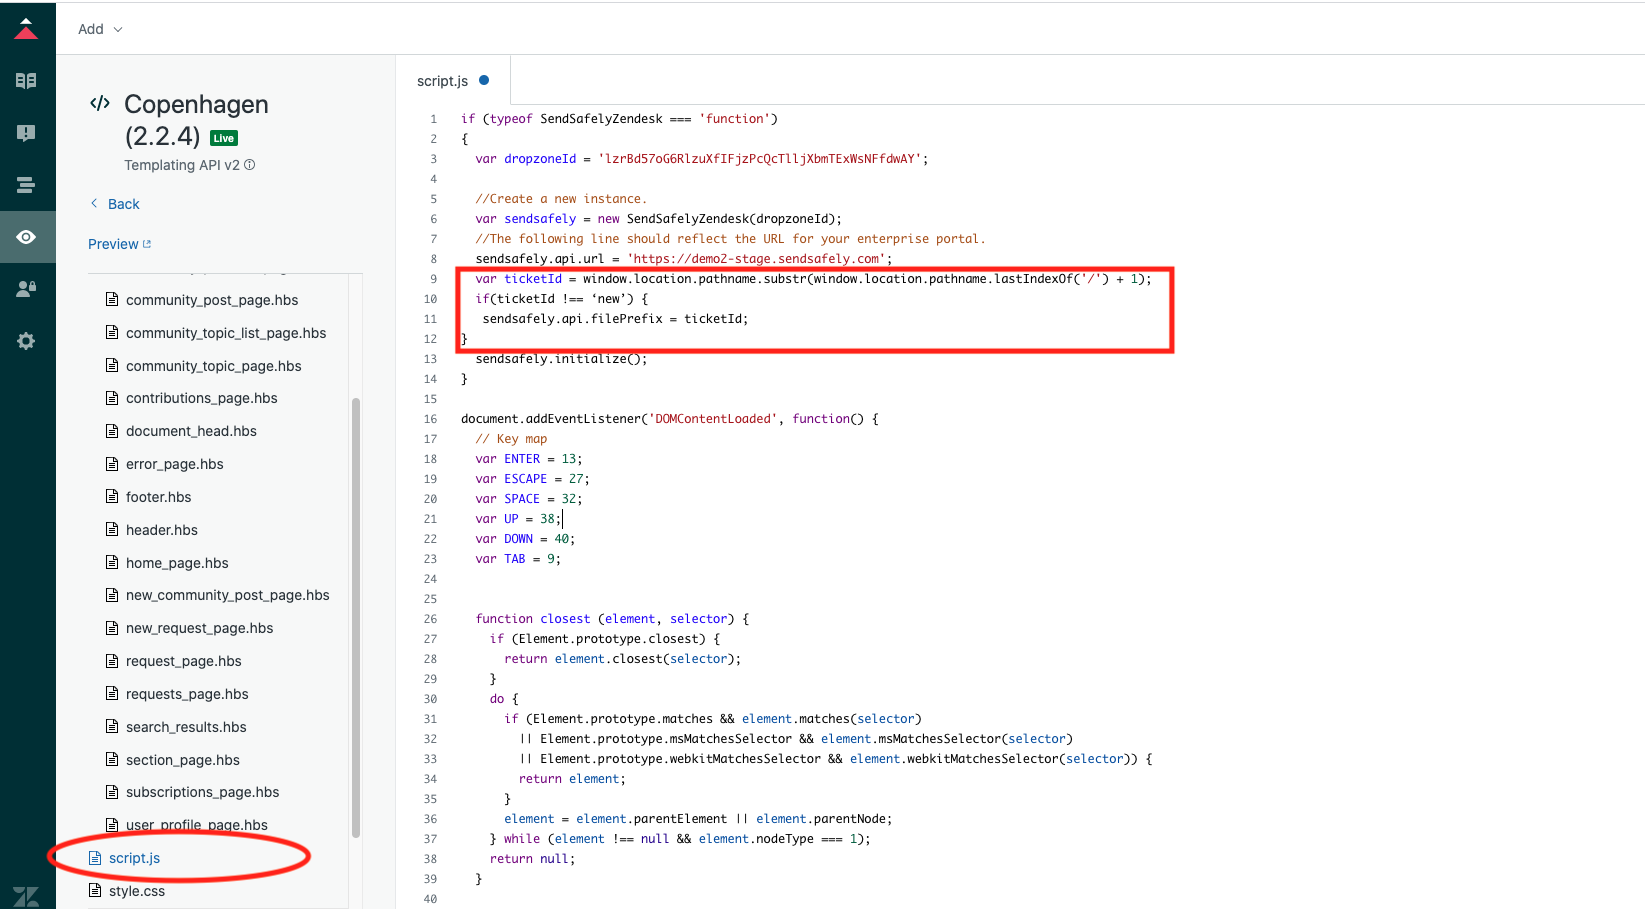Open header.hbs template

click(x=162, y=530)
